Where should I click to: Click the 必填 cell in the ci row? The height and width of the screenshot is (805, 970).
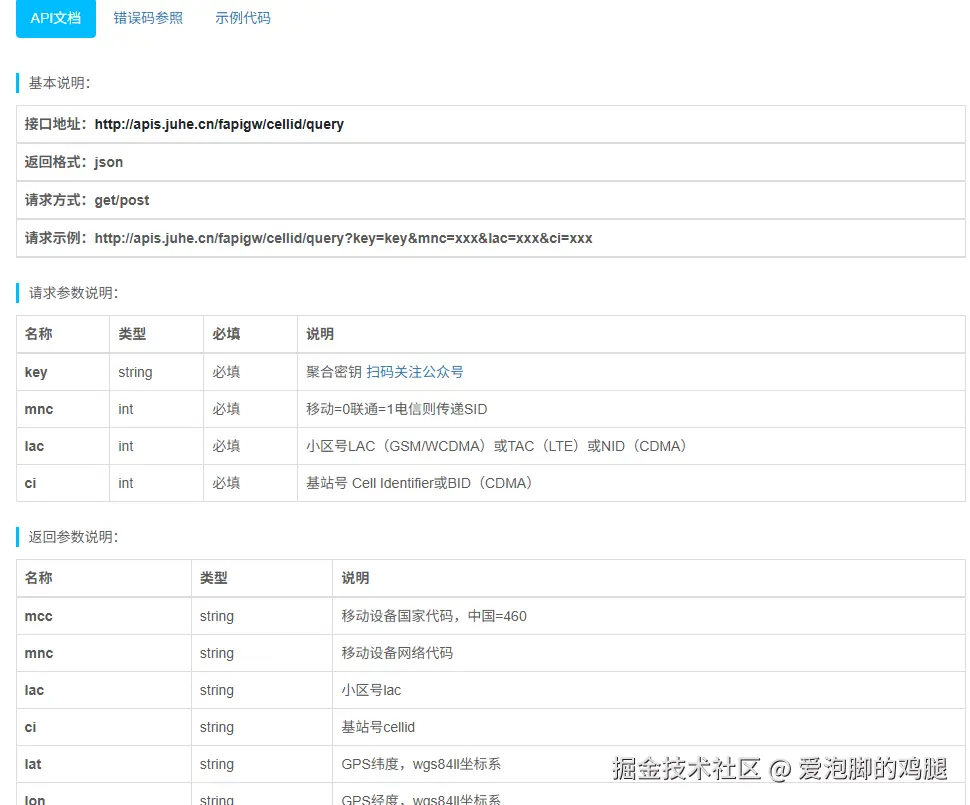pos(251,483)
